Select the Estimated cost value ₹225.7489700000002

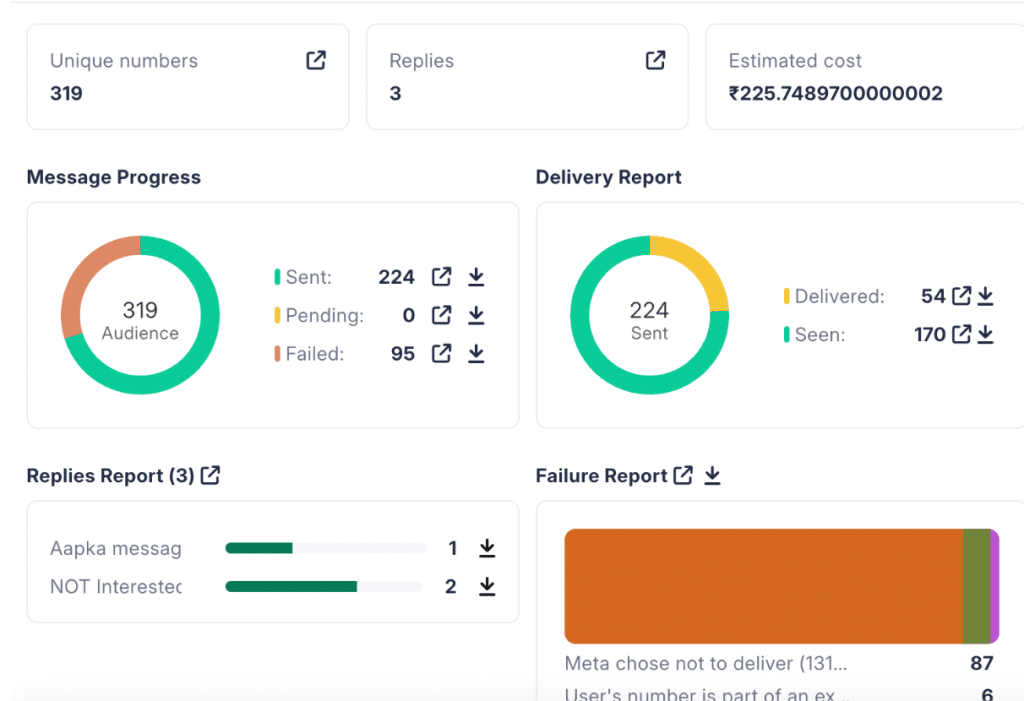point(835,93)
